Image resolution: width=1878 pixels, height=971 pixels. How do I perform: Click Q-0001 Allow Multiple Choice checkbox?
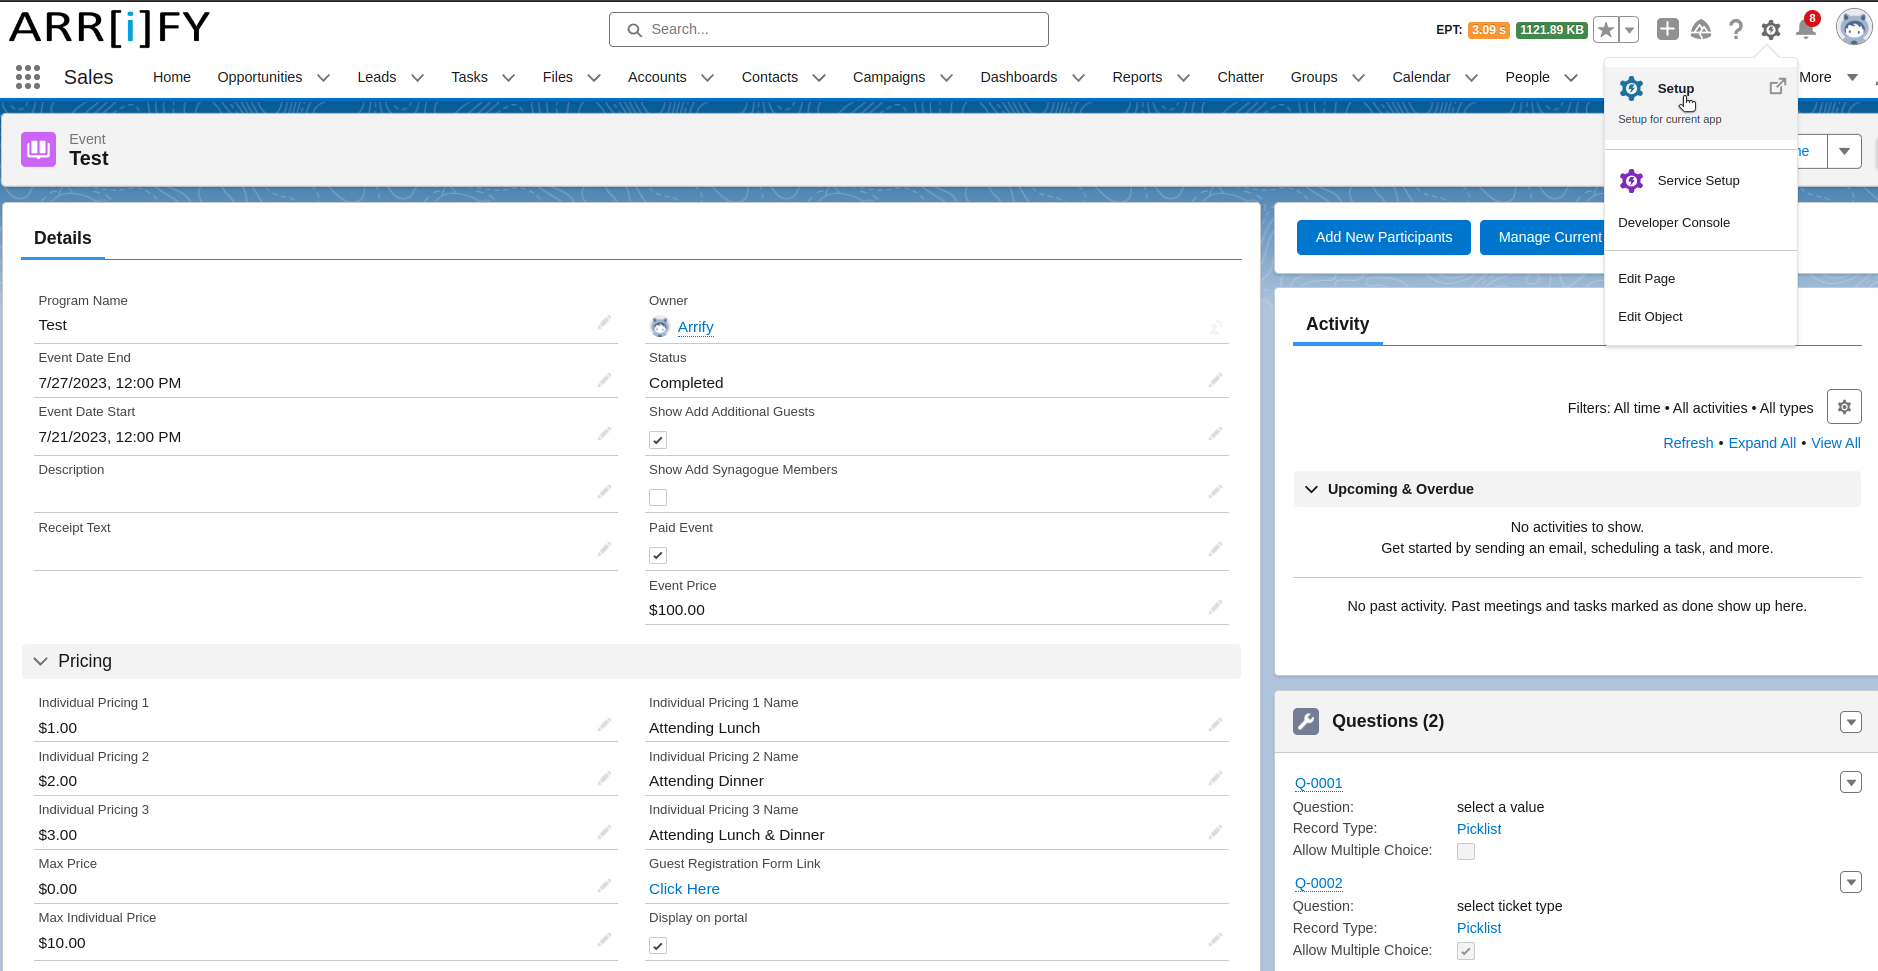click(x=1466, y=852)
